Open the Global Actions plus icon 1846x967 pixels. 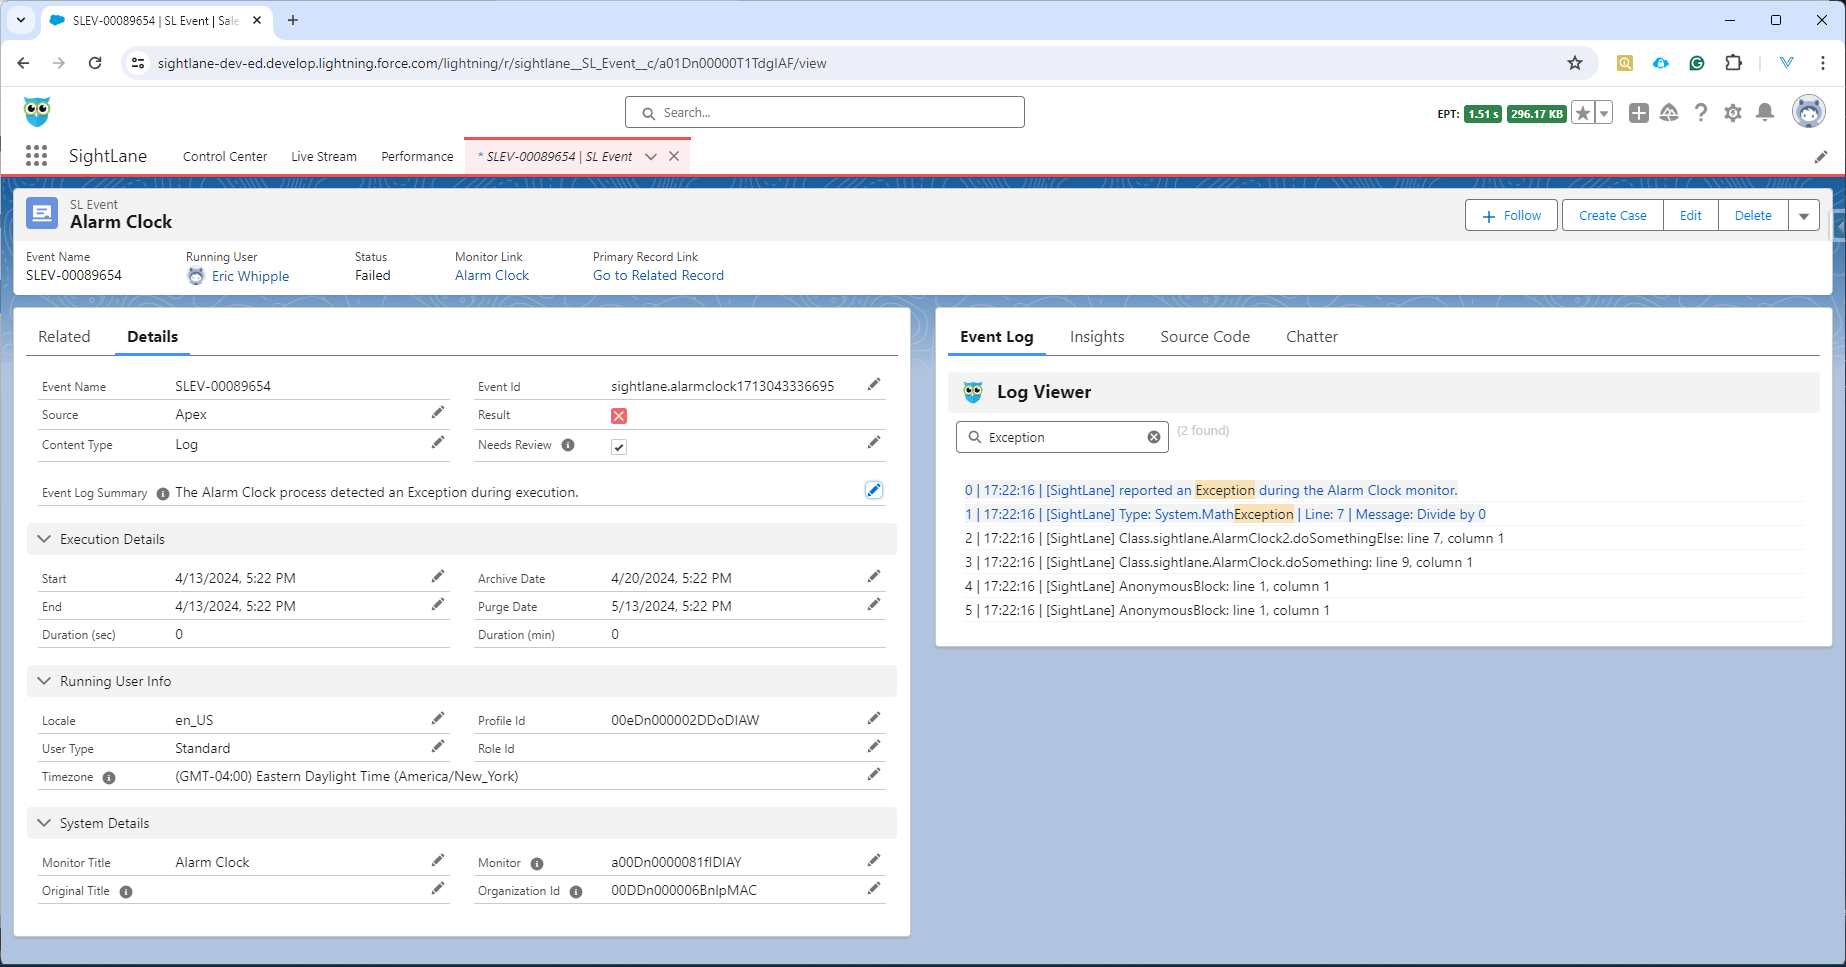pos(1639,113)
